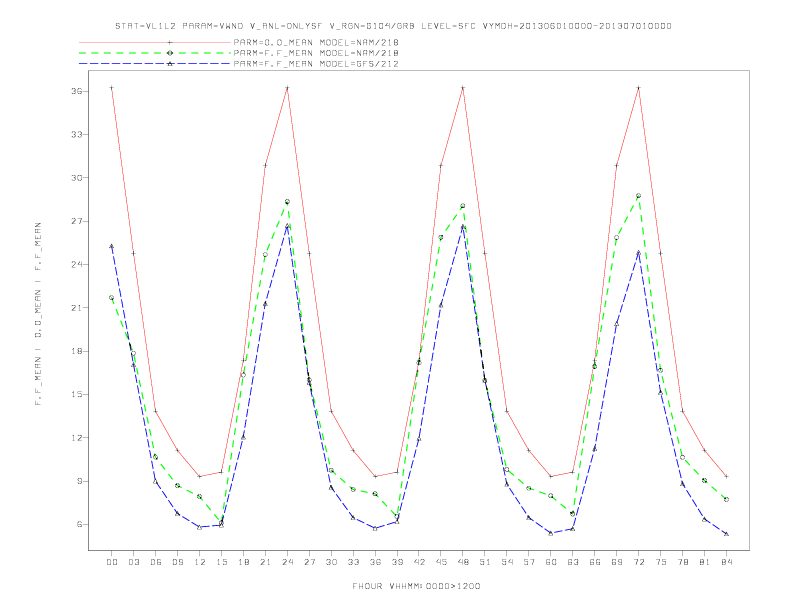
Task: Click y-axis tick label 21
Action: pyautogui.click(x=77, y=308)
